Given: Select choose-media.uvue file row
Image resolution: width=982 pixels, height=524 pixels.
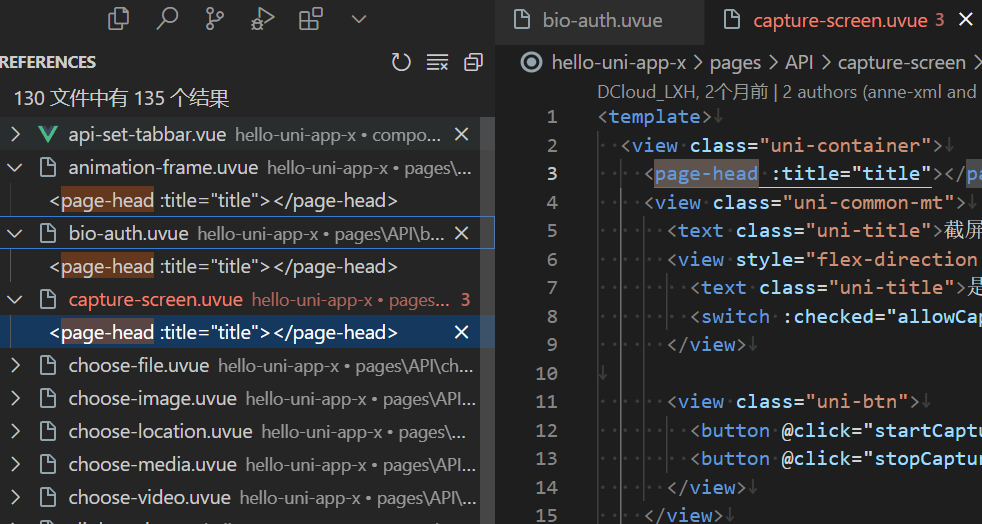Looking at the screenshot, I should click(240, 465).
